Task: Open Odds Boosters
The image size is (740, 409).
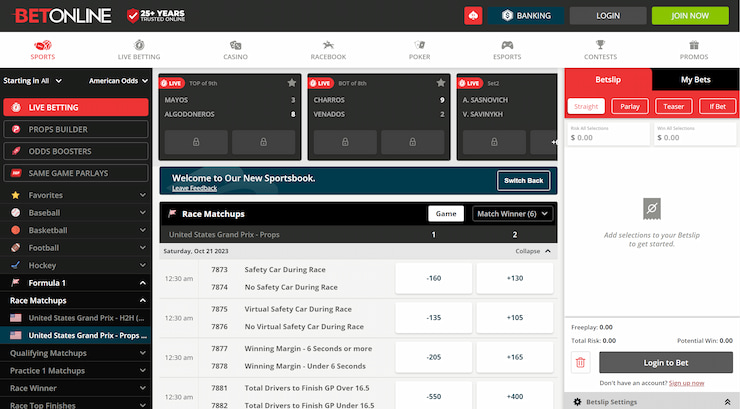Action: (76, 151)
